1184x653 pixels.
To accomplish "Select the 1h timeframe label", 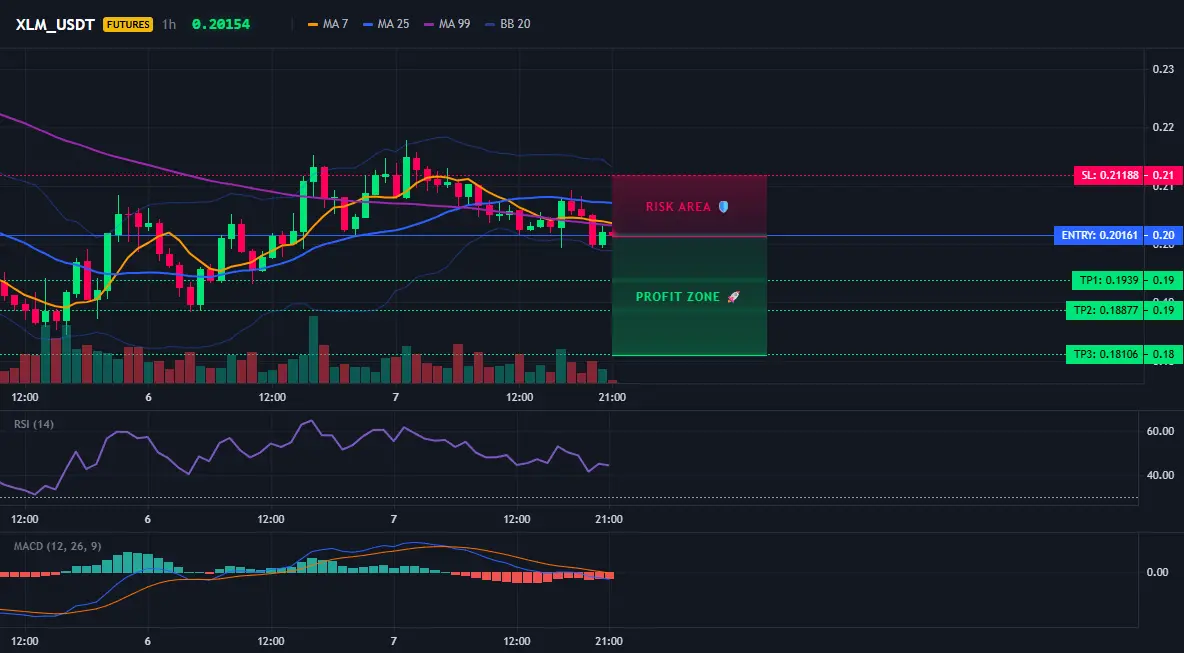I will pos(169,24).
